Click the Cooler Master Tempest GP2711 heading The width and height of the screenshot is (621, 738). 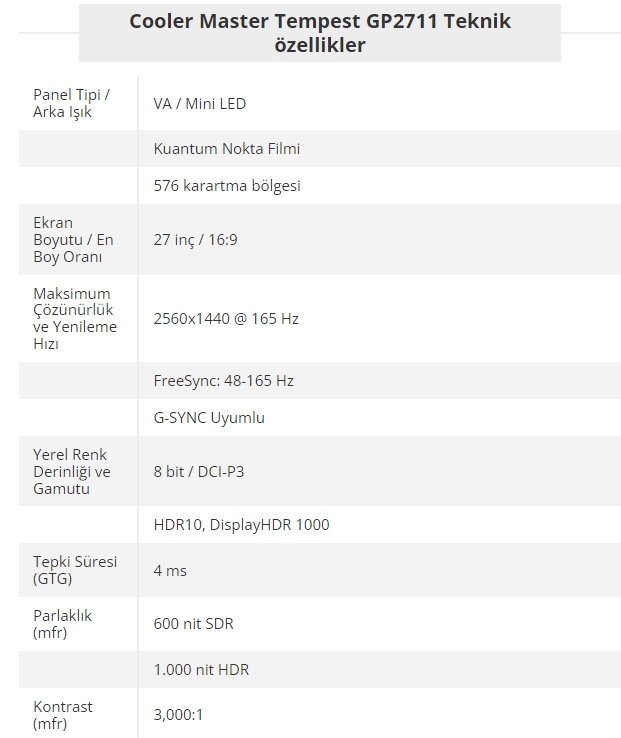pos(320,33)
